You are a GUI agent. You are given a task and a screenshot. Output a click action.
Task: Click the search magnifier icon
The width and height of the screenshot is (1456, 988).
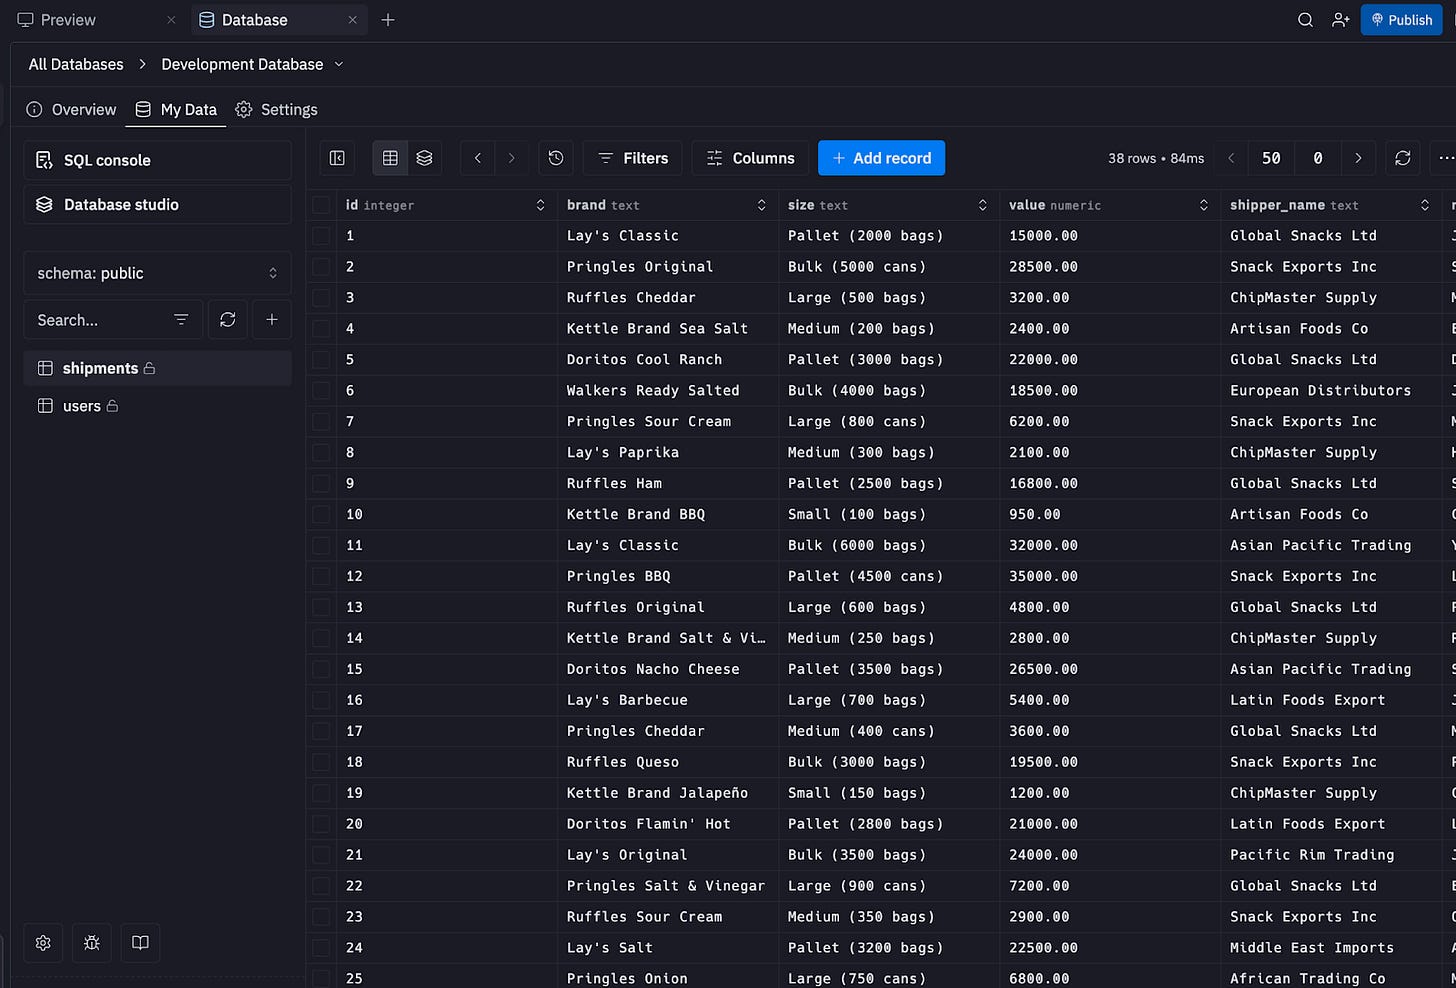(x=1305, y=20)
